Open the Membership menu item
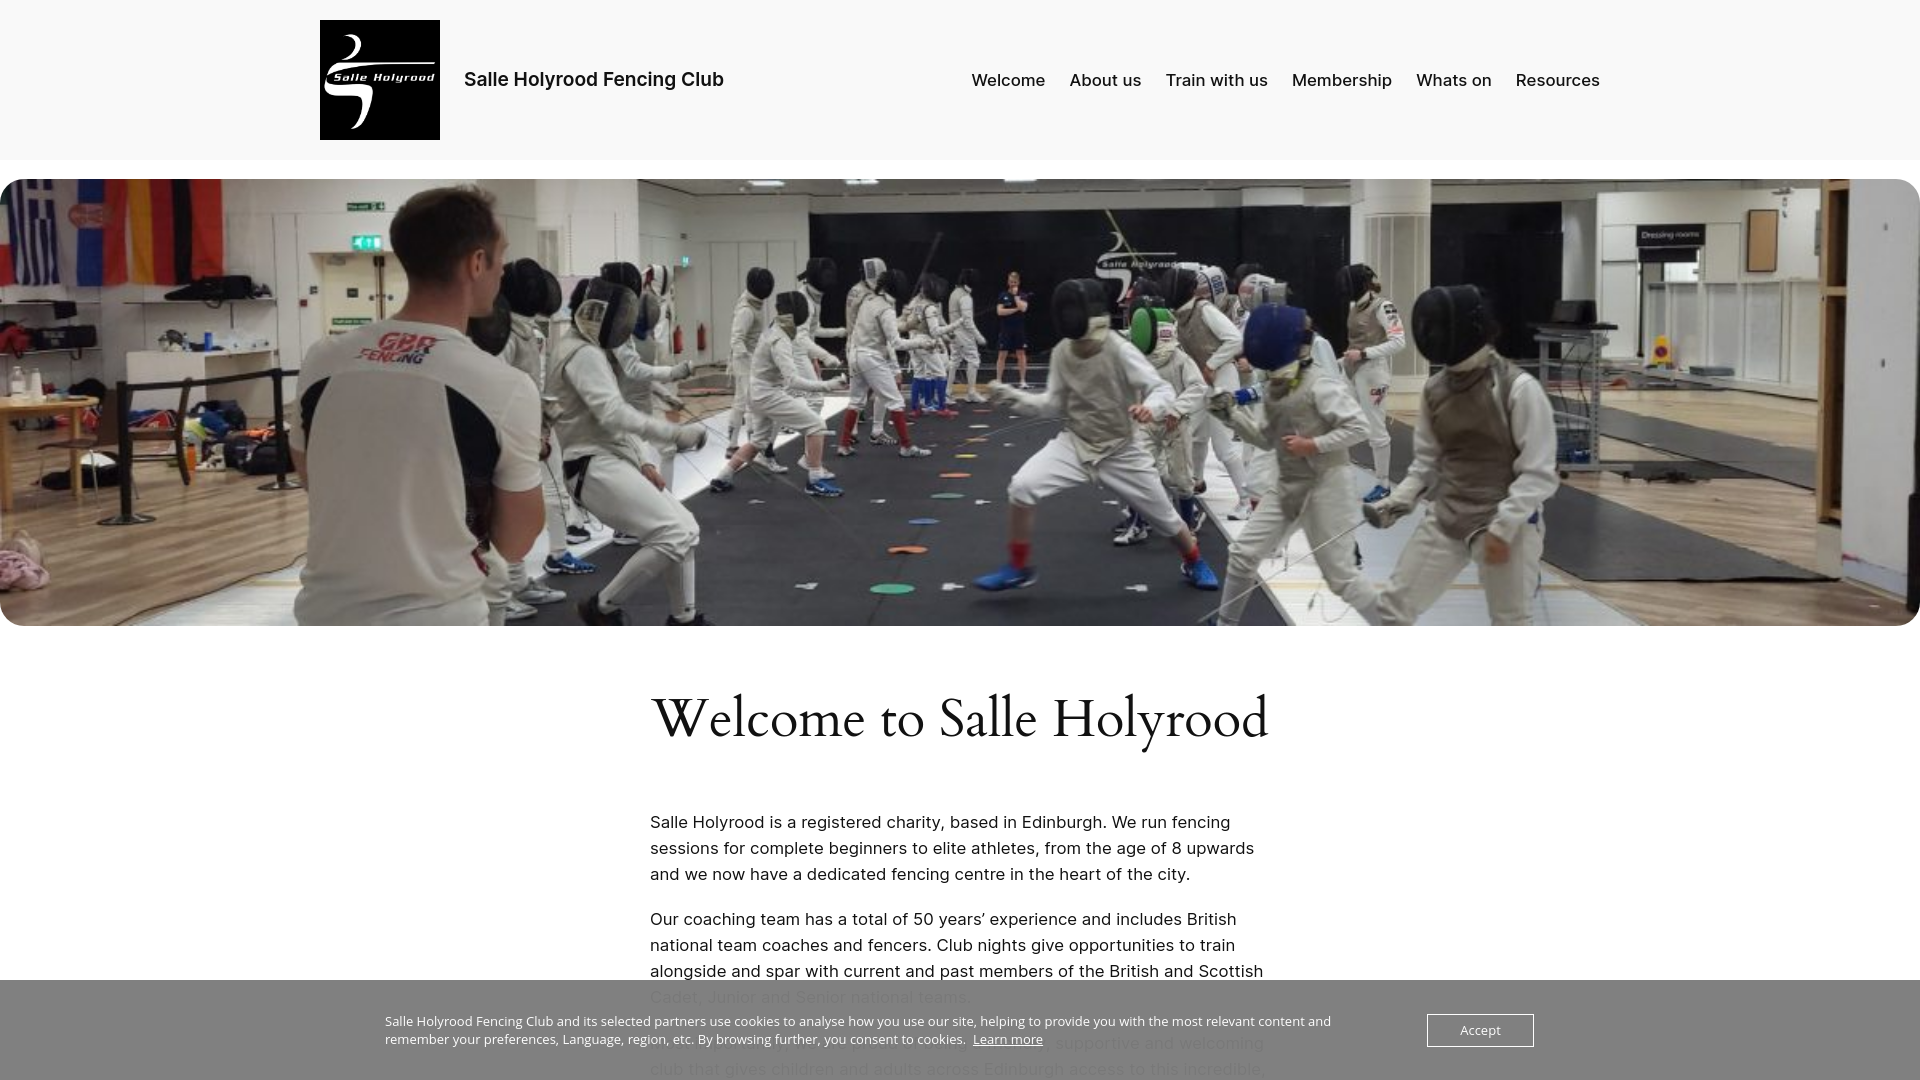 pos(1342,80)
